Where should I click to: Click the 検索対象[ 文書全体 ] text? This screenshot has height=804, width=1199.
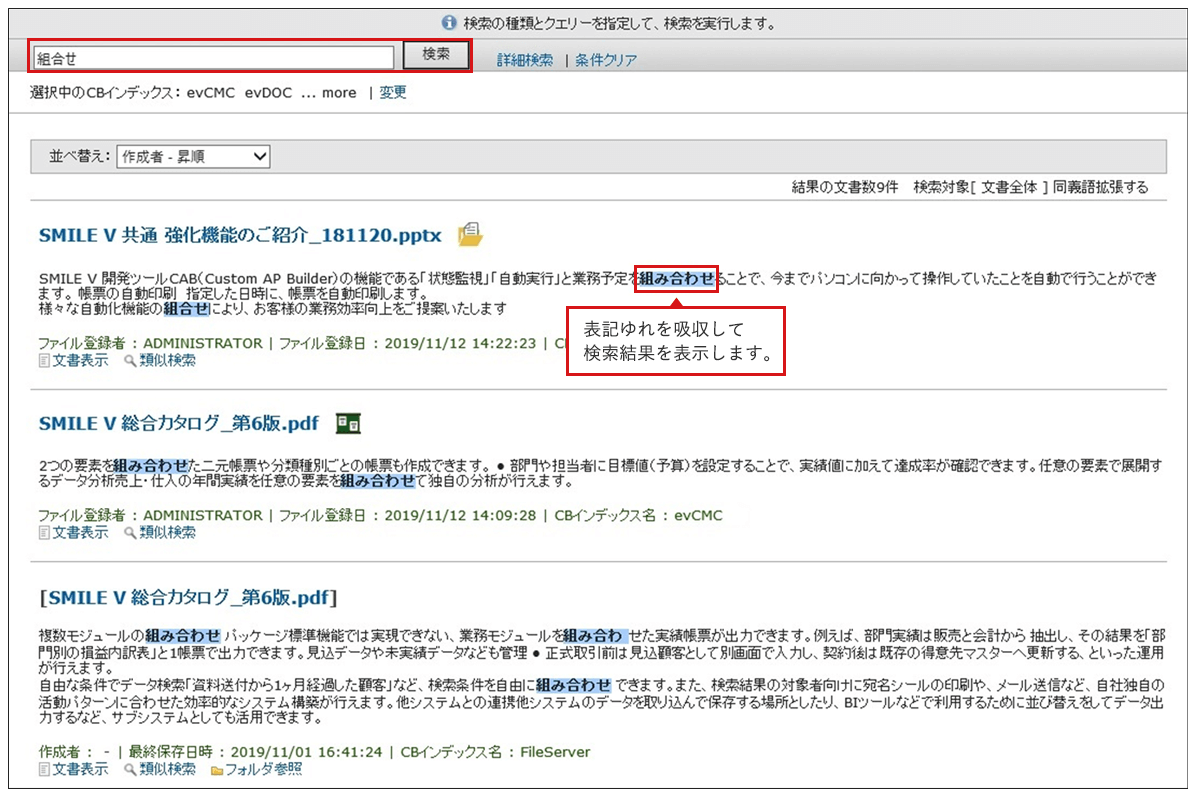tap(980, 187)
